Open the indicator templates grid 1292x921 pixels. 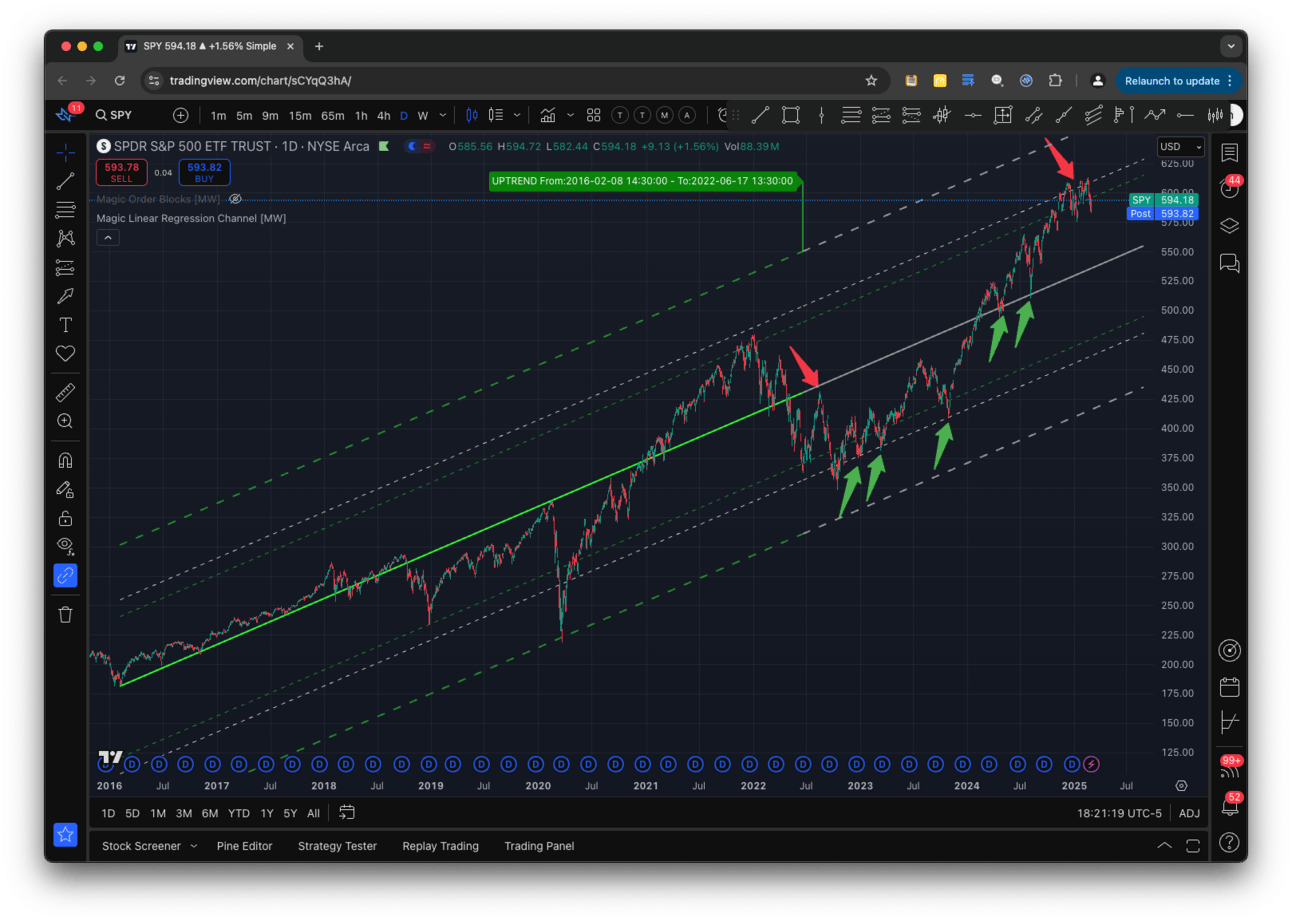593,115
